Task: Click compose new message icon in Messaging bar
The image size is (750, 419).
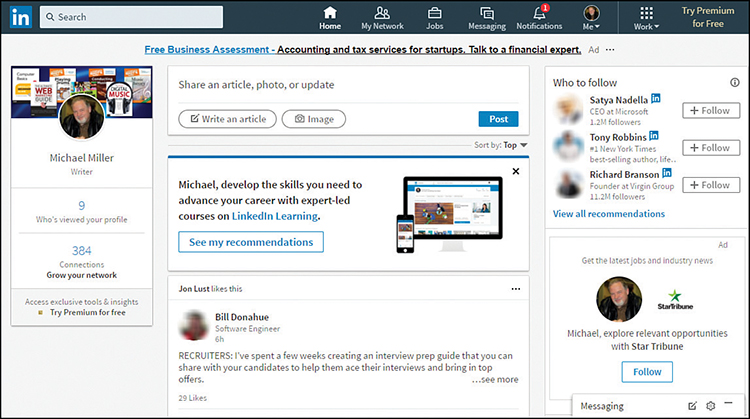Action: pyautogui.click(x=692, y=406)
